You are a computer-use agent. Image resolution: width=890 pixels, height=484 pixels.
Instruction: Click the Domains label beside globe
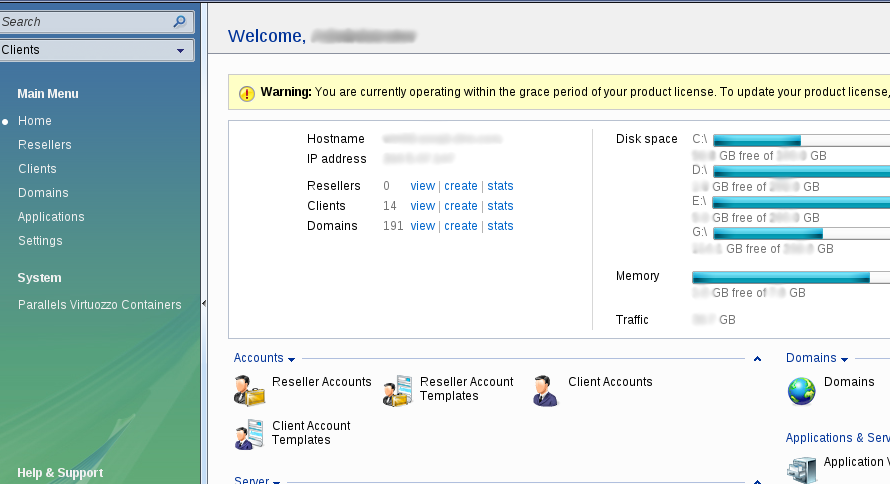[849, 382]
